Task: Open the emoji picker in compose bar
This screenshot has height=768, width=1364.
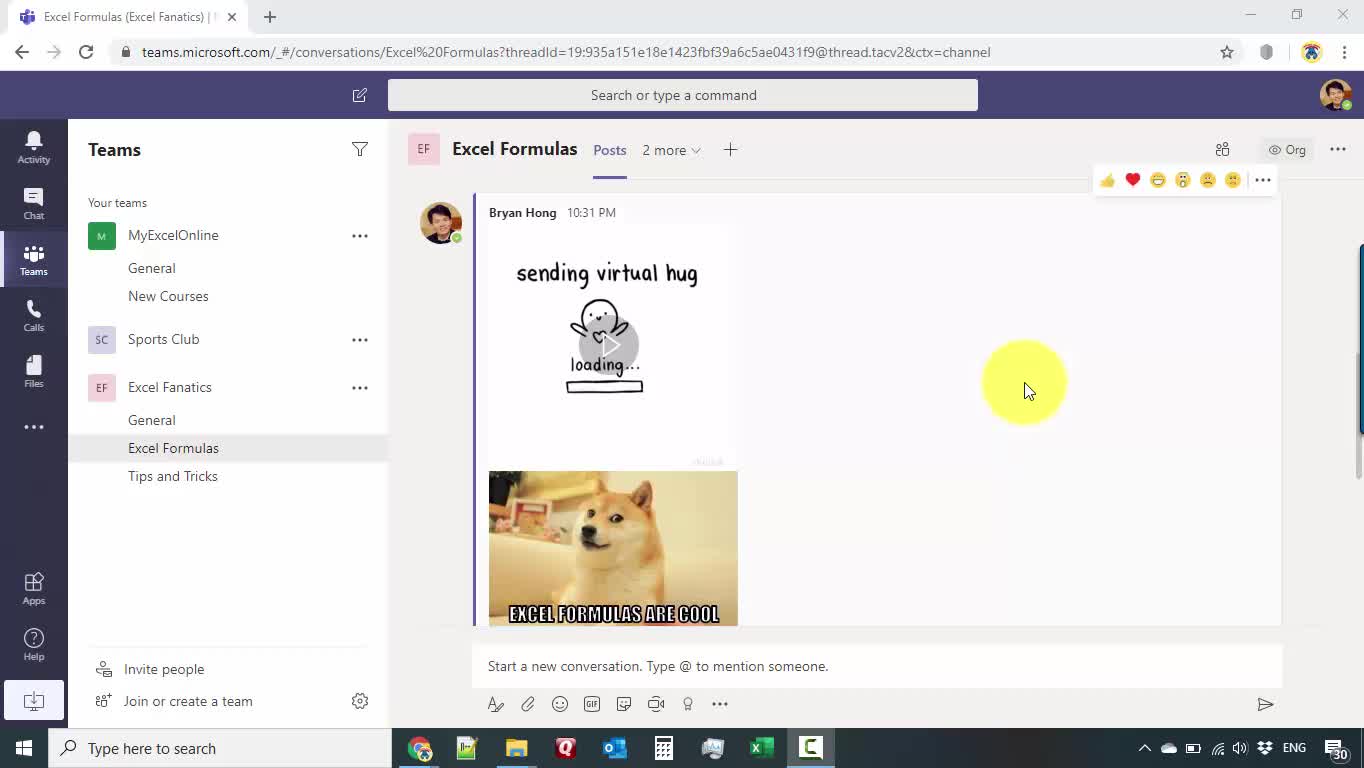Action: click(560, 704)
